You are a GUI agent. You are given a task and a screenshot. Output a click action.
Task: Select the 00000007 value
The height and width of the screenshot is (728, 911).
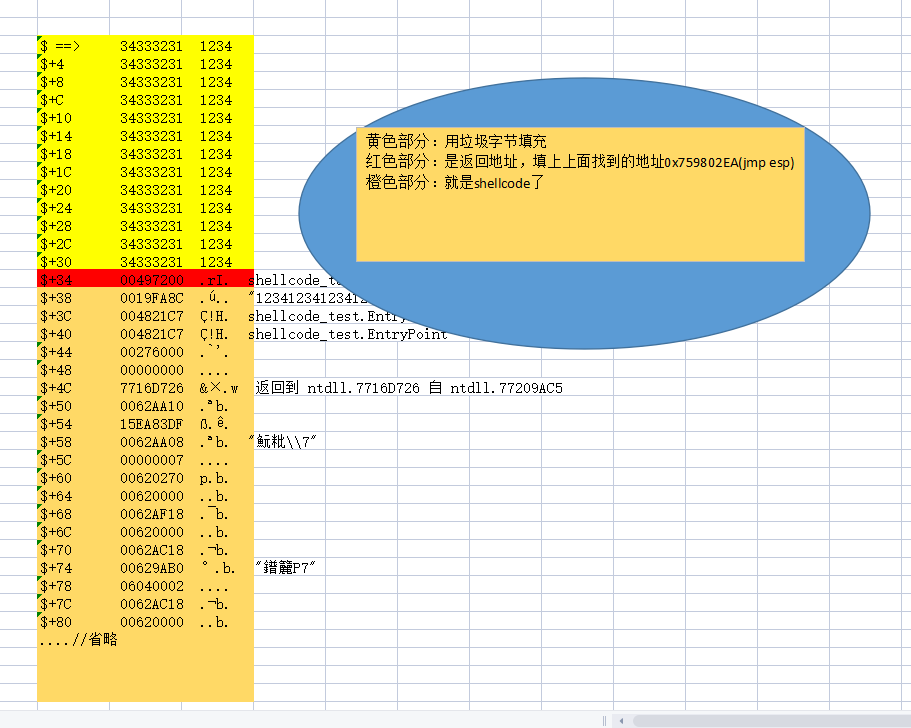coord(152,460)
